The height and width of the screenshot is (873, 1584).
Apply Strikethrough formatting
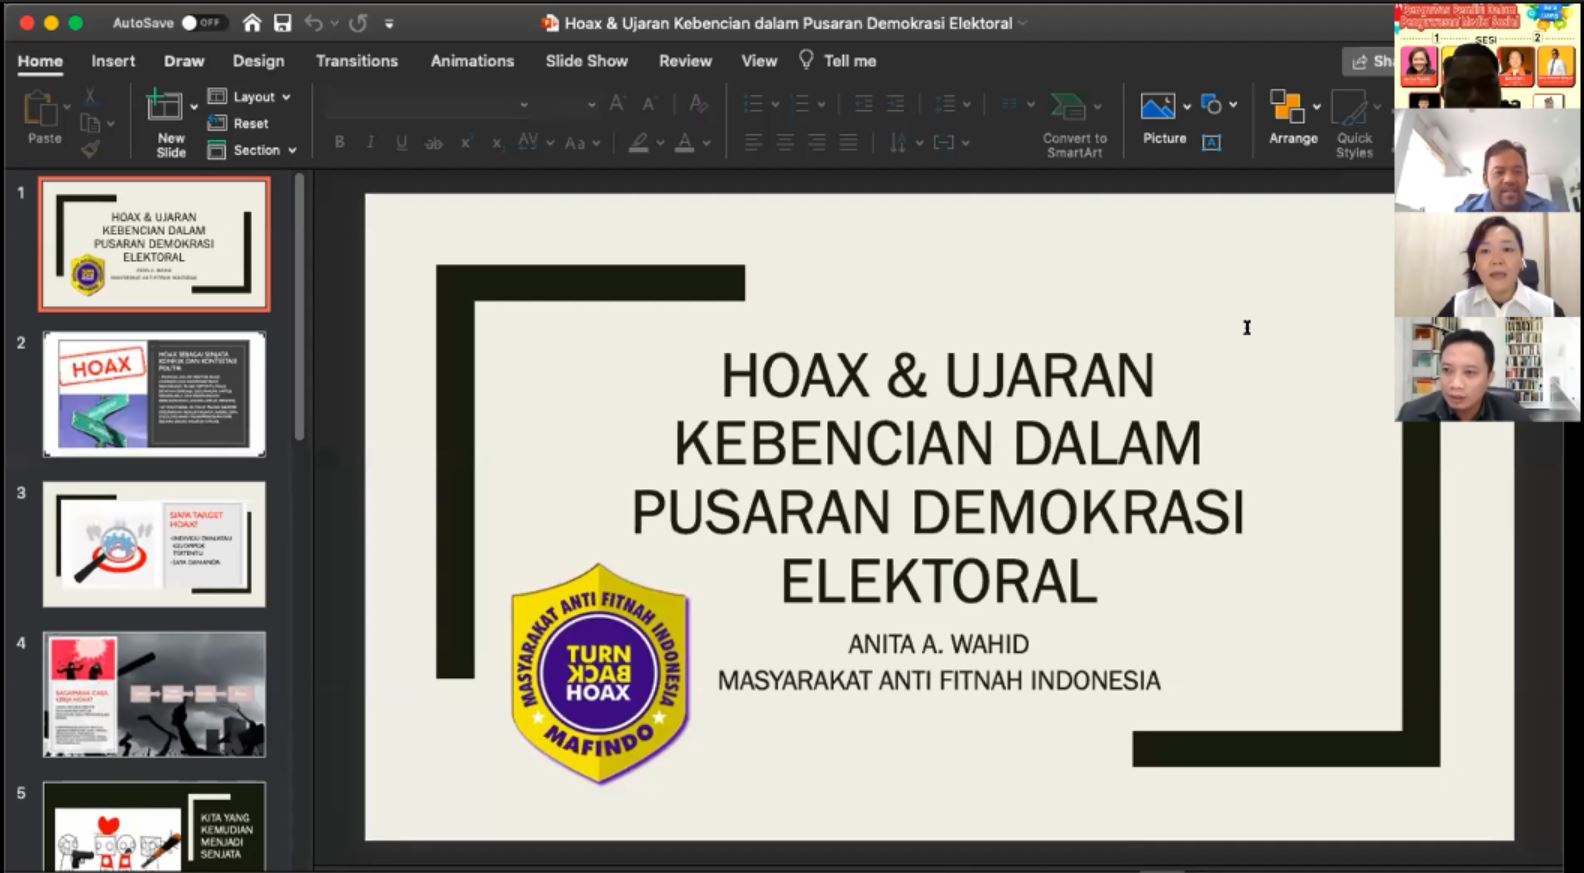tap(433, 143)
